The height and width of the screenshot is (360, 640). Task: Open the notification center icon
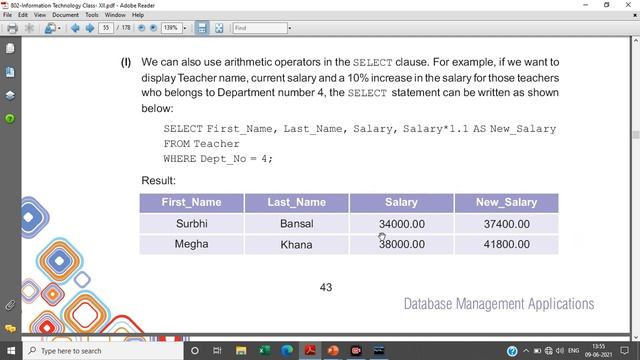point(624,351)
